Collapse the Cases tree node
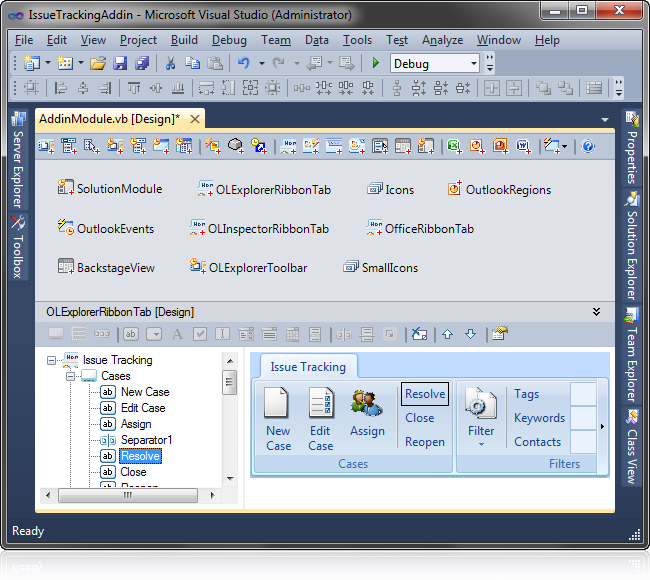This screenshot has width=650, height=580. (x=70, y=376)
